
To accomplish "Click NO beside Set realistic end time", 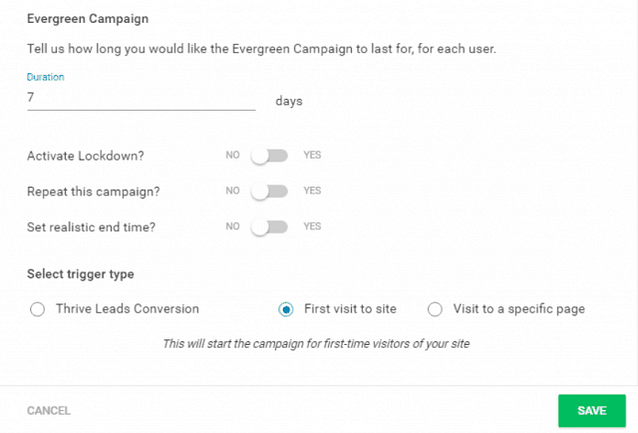I will [x=233, y=227].
